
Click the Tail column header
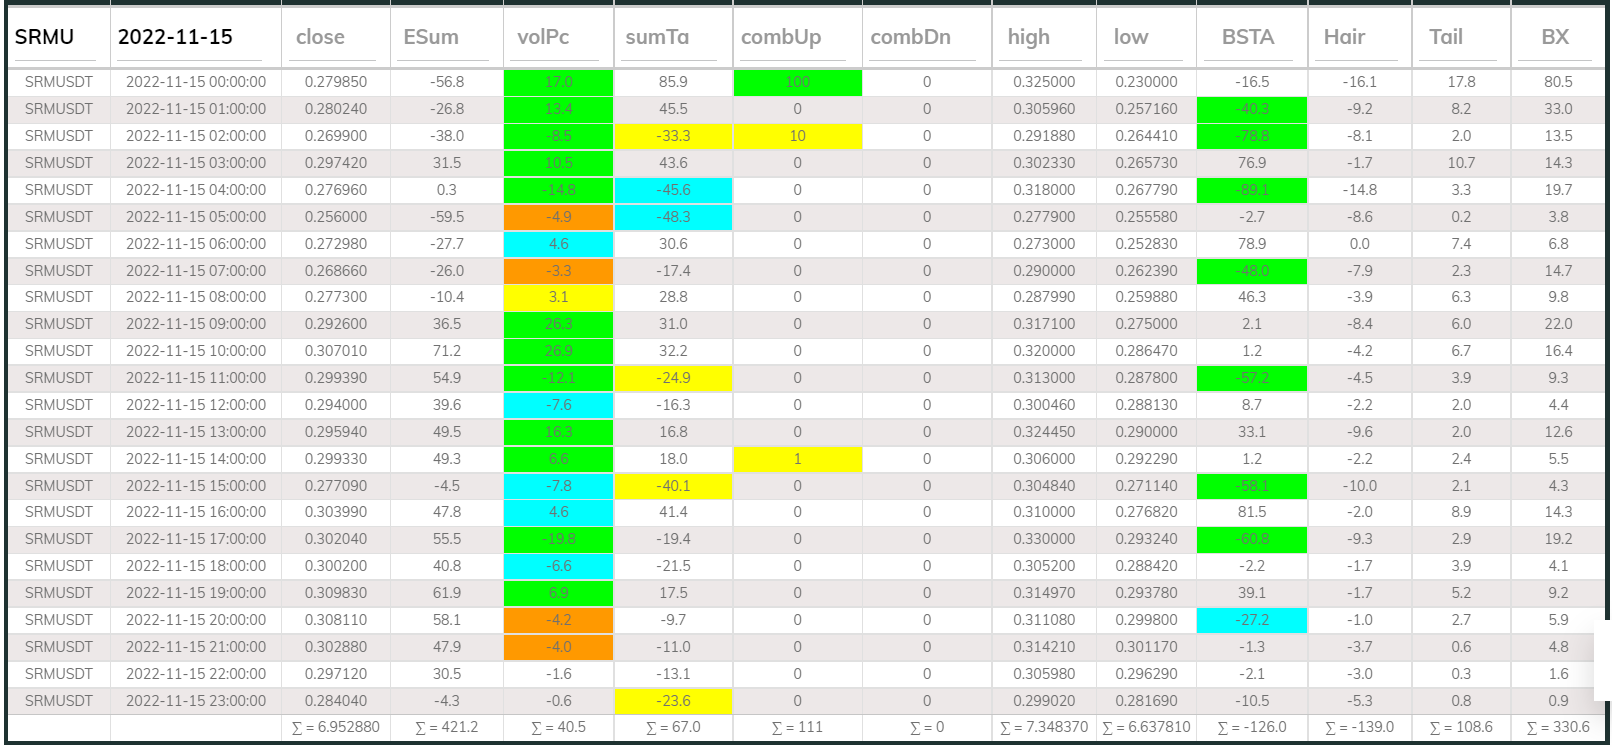1446,37
